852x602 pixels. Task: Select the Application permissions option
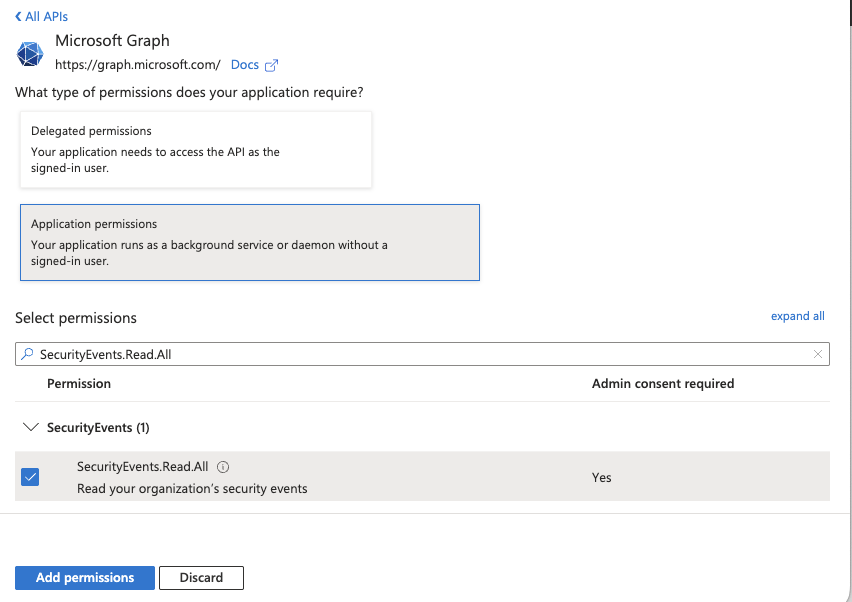[x=249, y=243]
